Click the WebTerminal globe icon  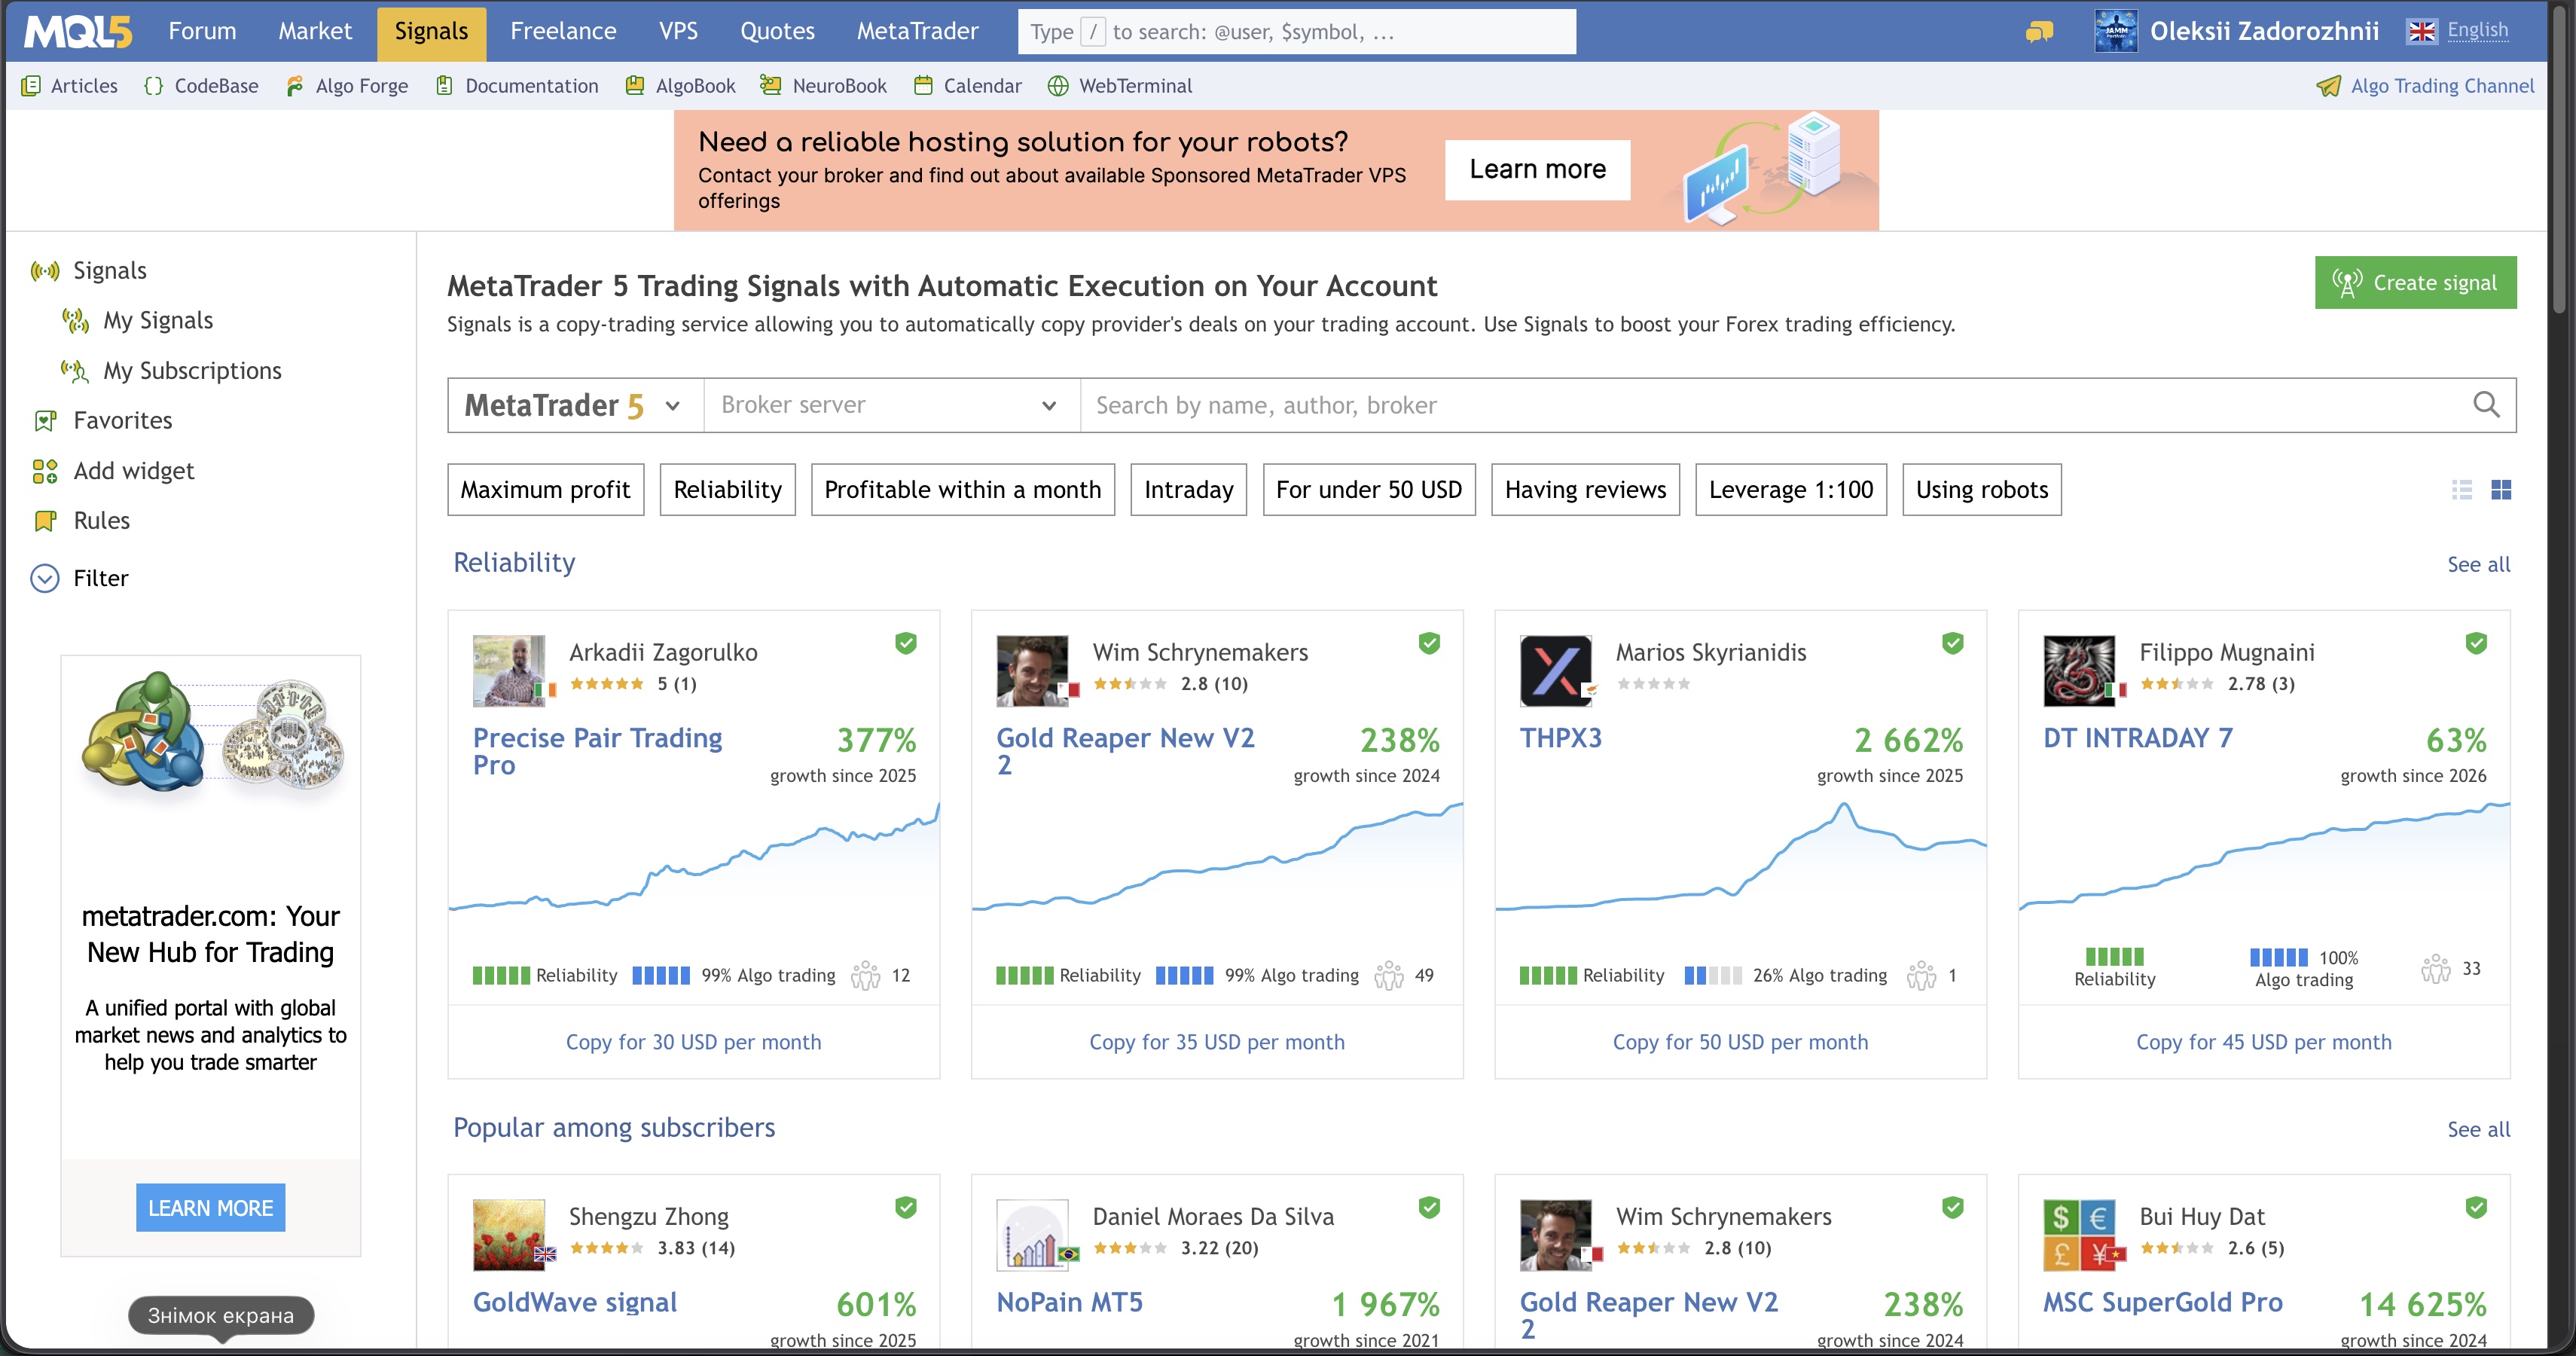tap(1058, 86)
